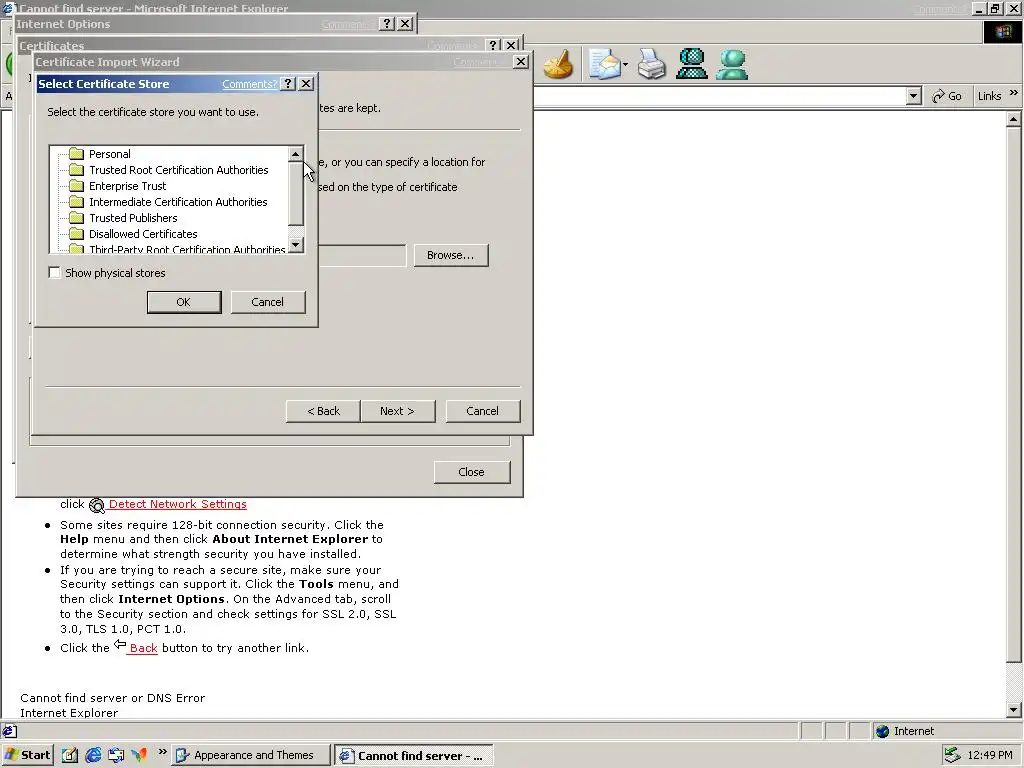Click the Enterprise Trust folder icon
Image resolution: width=1024 pixels, height=768 pixels.
(x=77, y=186)
